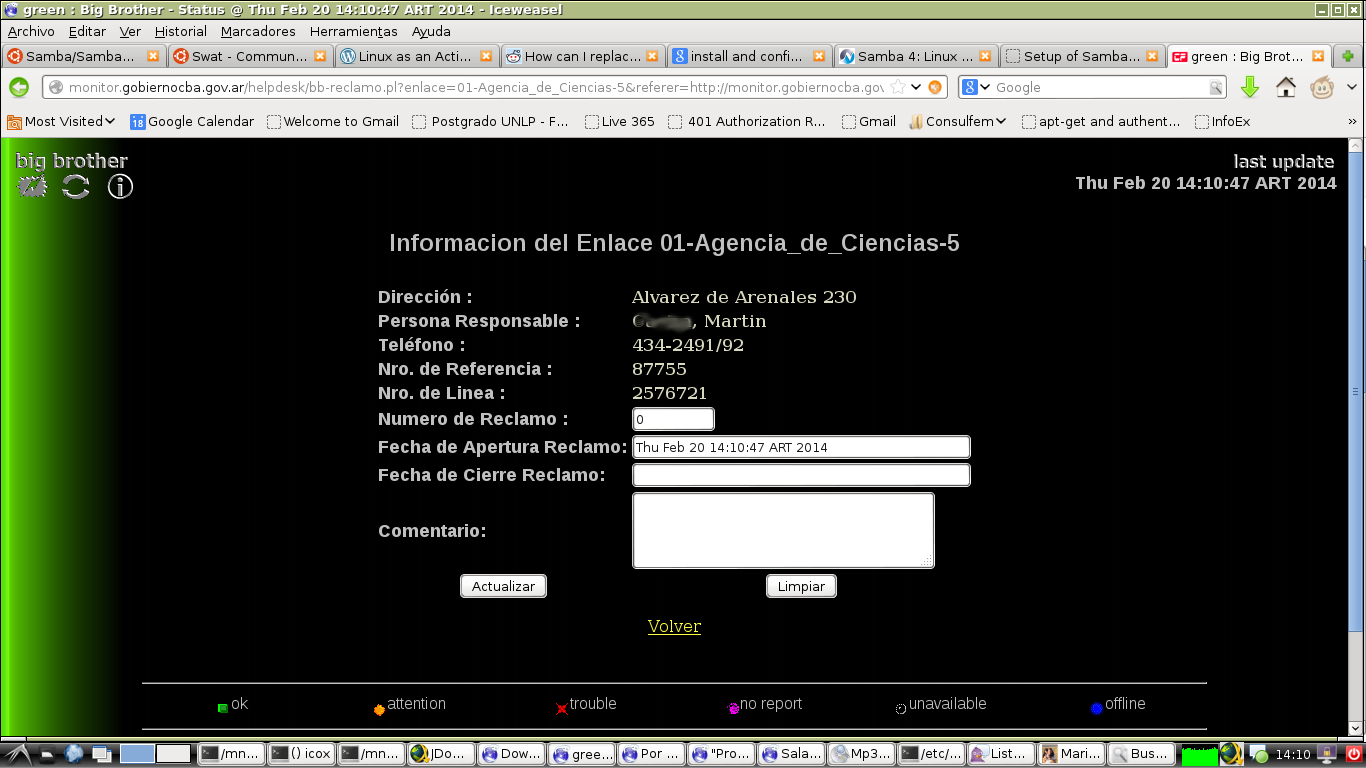1366x768 pixels.
Task: Click inside the Comentario text area
Action: [x=783, y=530]
